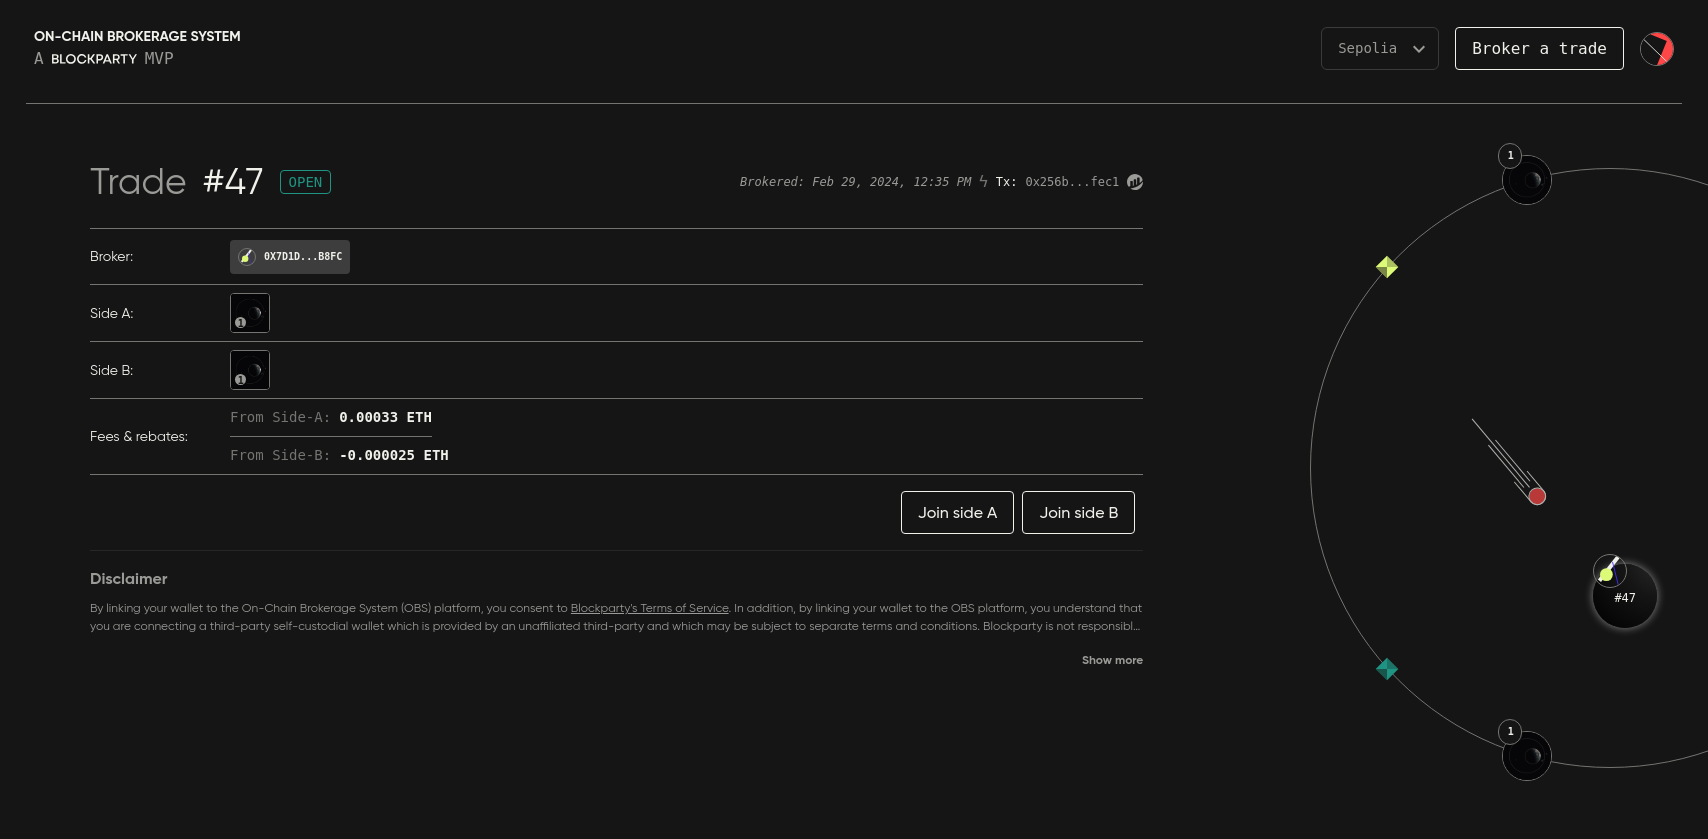Select the Side A token thumbnail

point(250,313)
